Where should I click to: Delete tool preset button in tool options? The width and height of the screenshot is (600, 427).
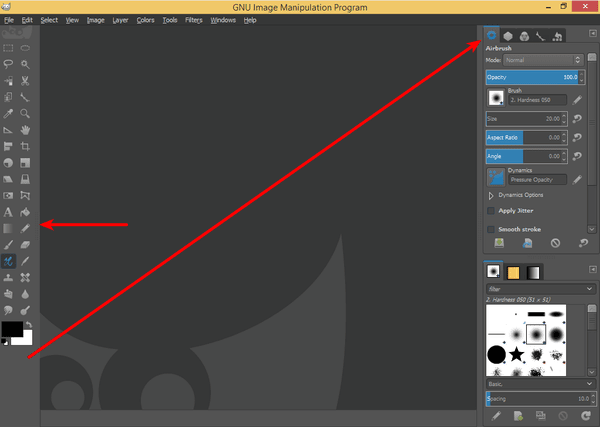555,243
